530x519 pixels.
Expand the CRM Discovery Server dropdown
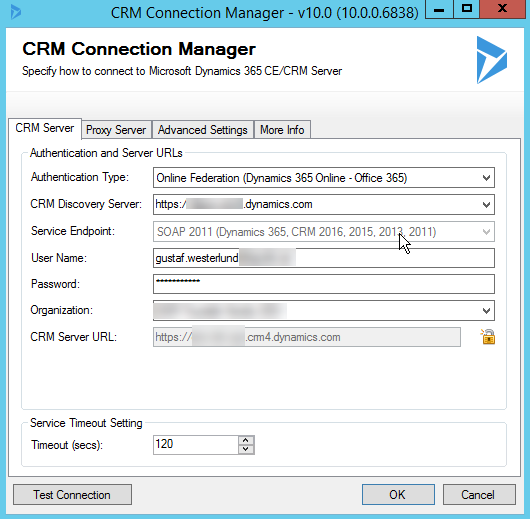tap(486, 205)
